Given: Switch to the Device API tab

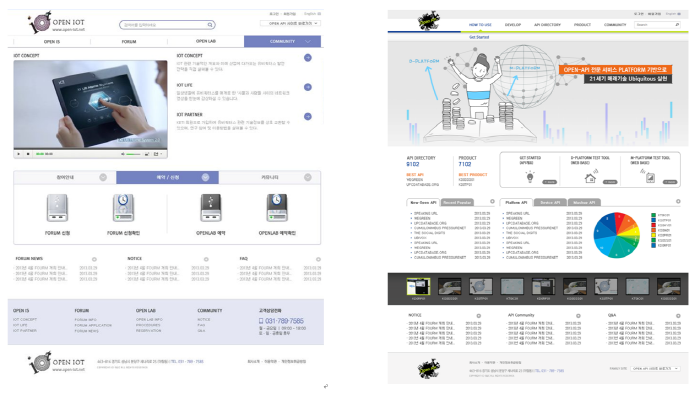Looking at the screenshot, I should tap(550, 203).
